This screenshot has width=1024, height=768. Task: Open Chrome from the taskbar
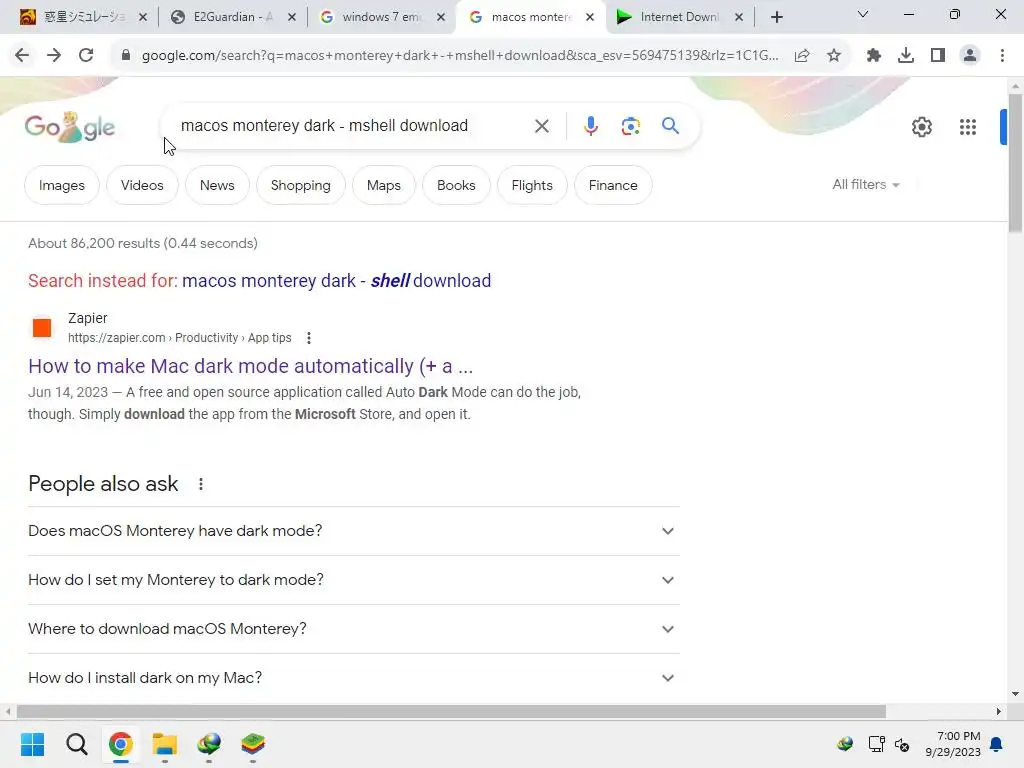pyautogui.click(x=121, y=744)
